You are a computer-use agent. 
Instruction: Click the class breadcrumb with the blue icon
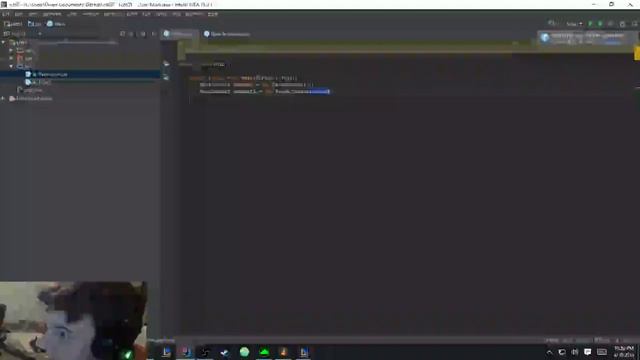pyautogui.click(x=56, y=24)
